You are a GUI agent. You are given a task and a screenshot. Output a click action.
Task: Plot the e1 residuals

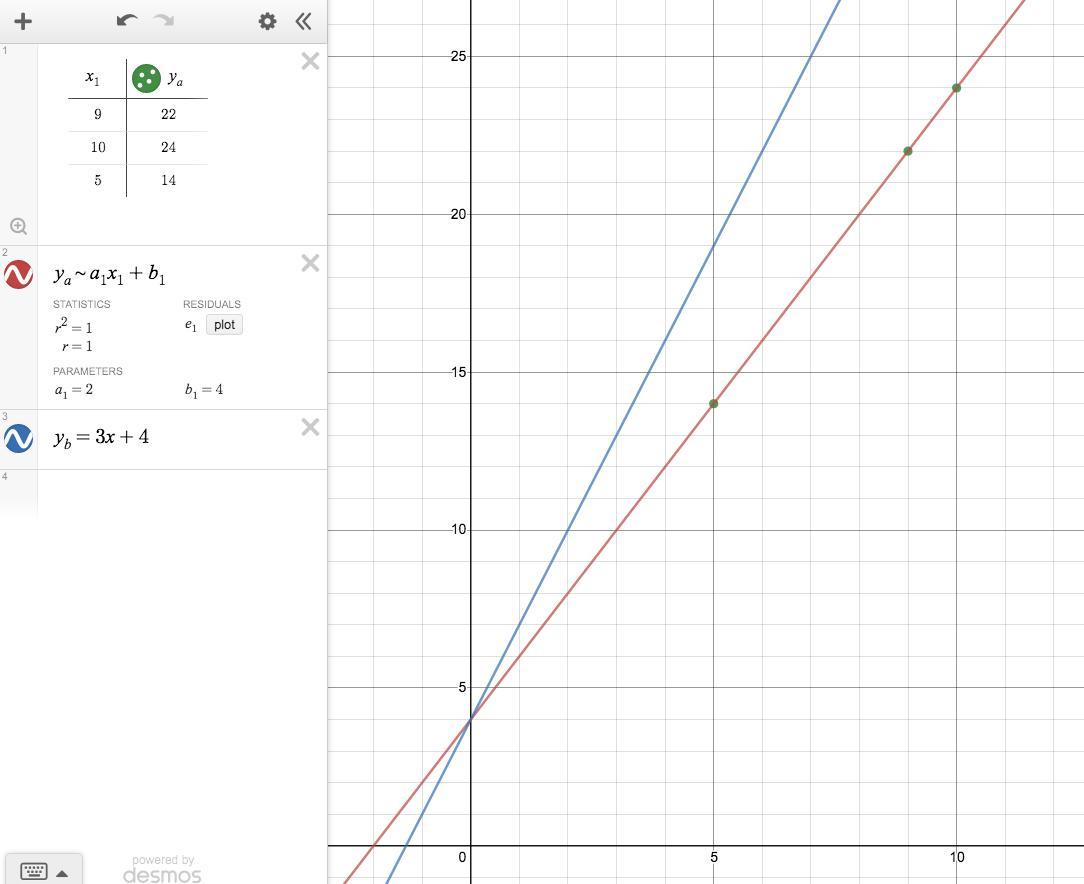[x=225, y=325]
